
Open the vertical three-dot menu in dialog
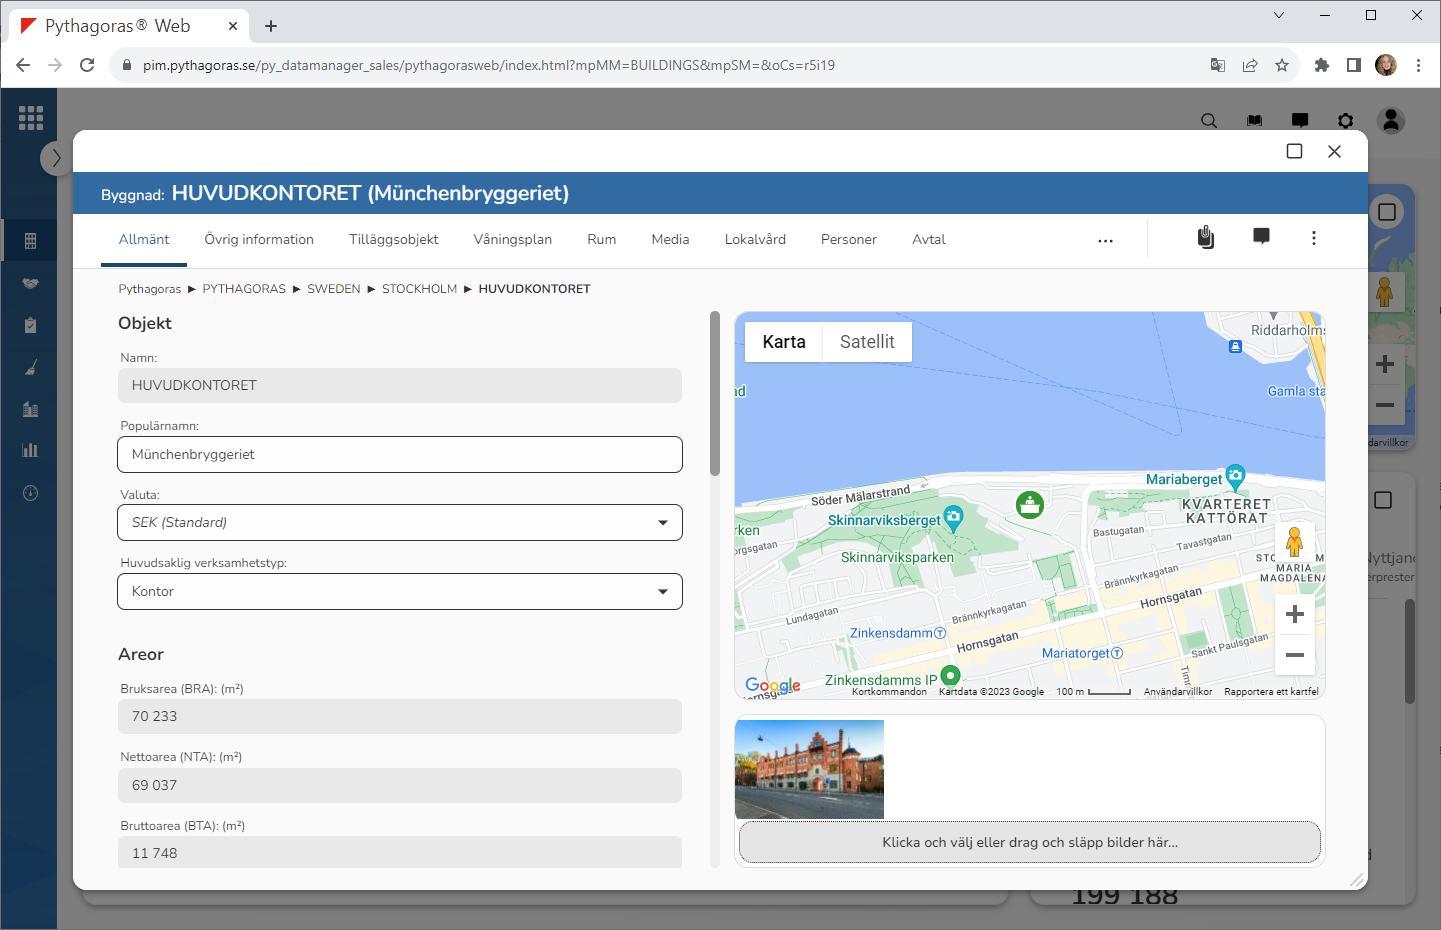[1313, 238]
